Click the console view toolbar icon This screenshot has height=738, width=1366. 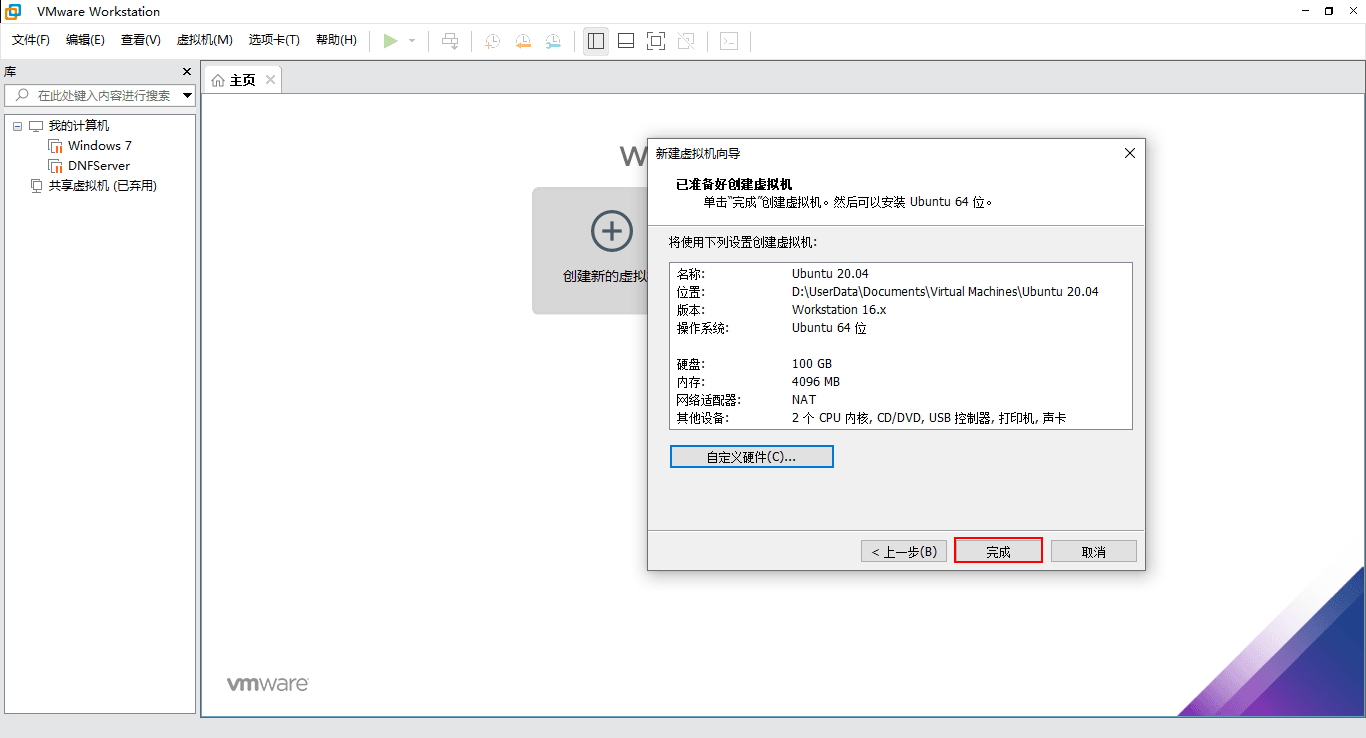coord(730,41)
